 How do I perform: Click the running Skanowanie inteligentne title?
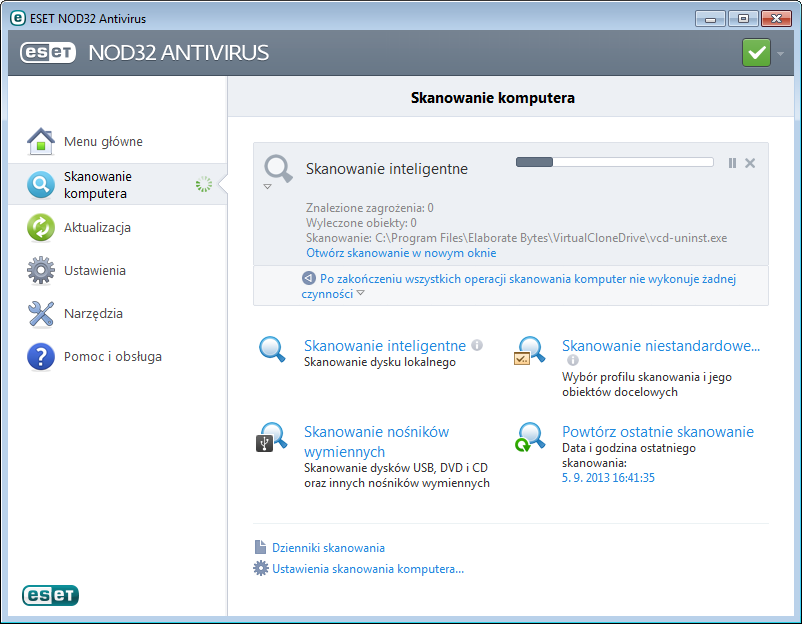click(x=387, y=169)
